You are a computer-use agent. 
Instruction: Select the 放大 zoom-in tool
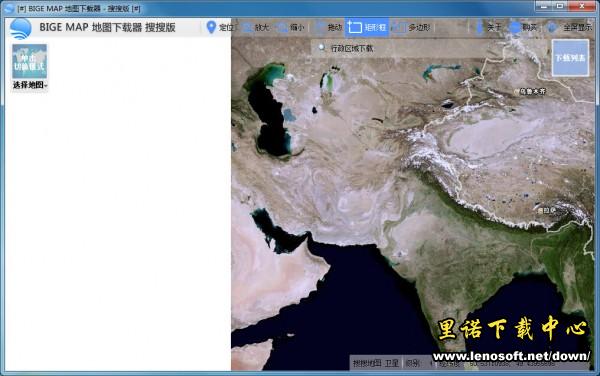pyautogui.click(x=256, y=27)
